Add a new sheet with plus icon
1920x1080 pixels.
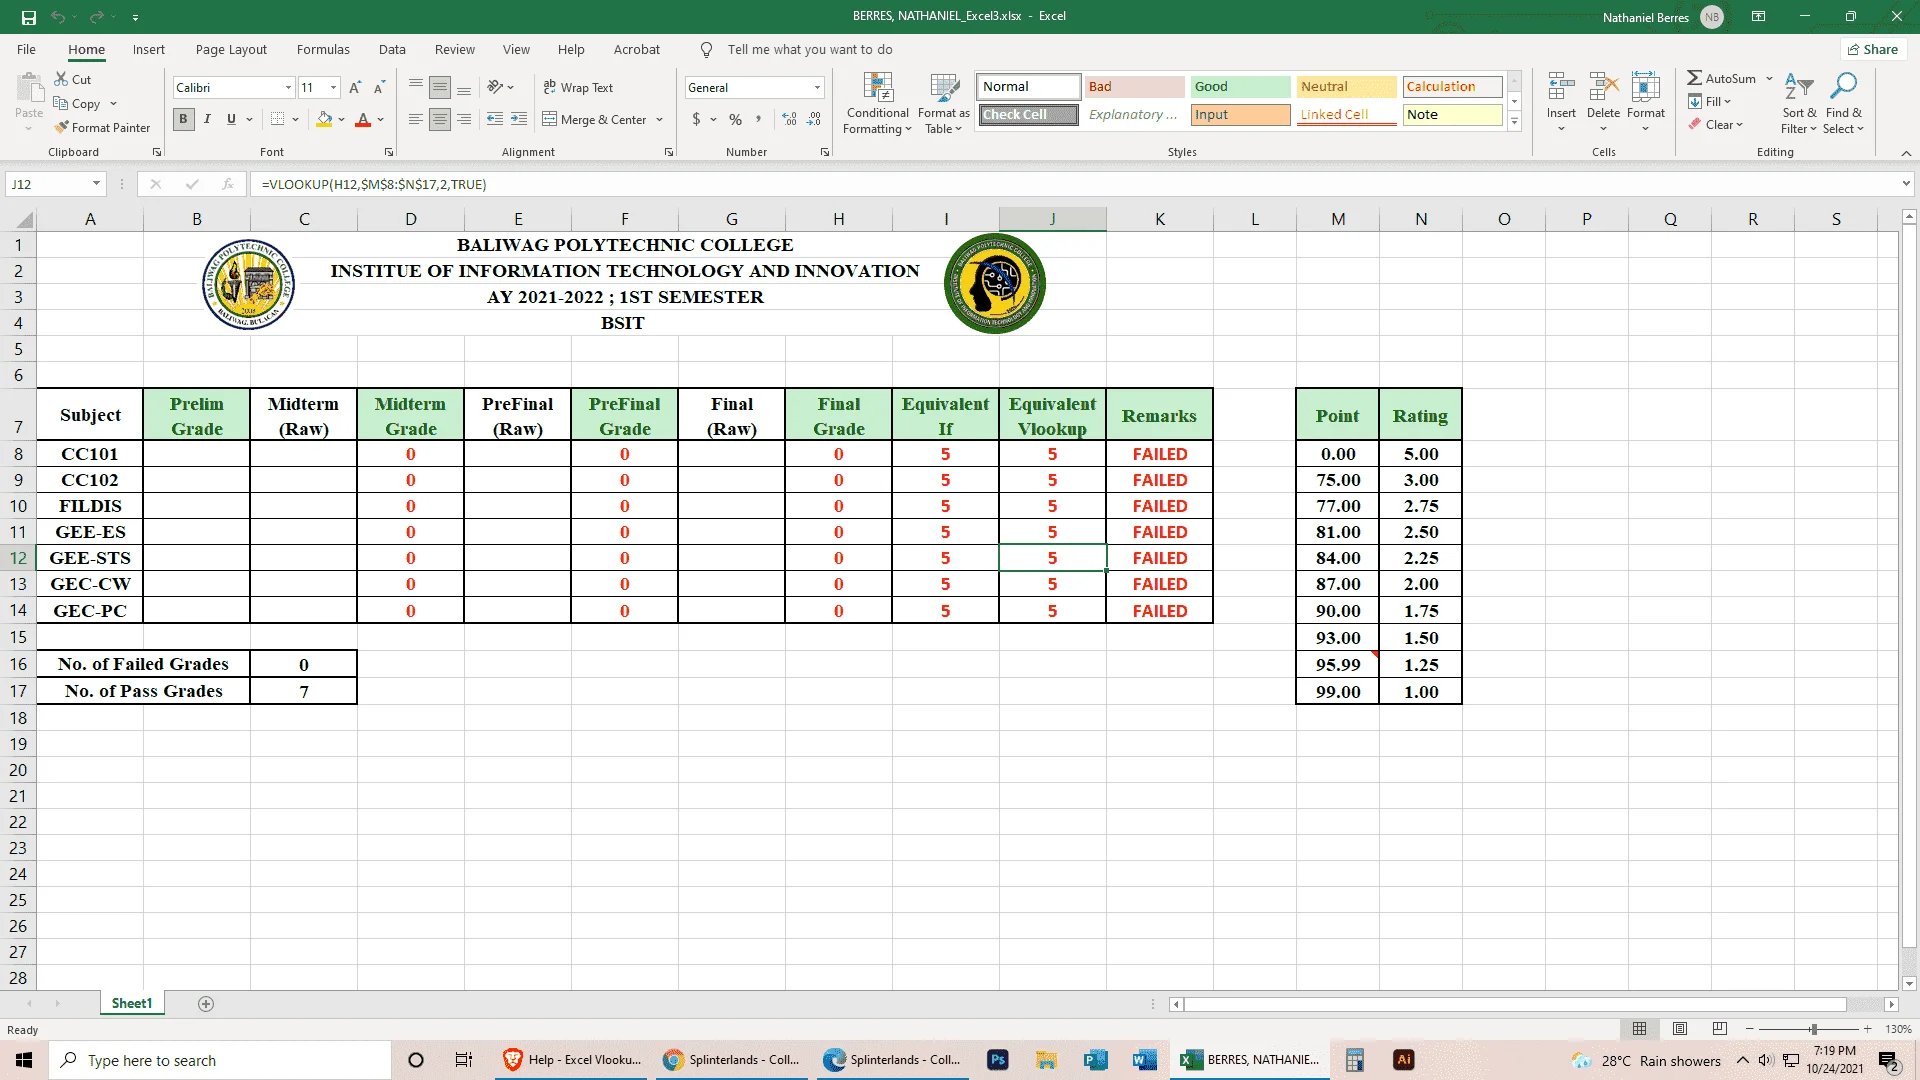(206, 1004)
